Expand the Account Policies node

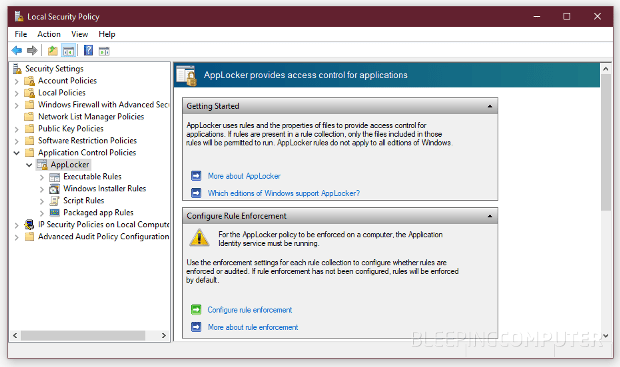coord(16,81)
